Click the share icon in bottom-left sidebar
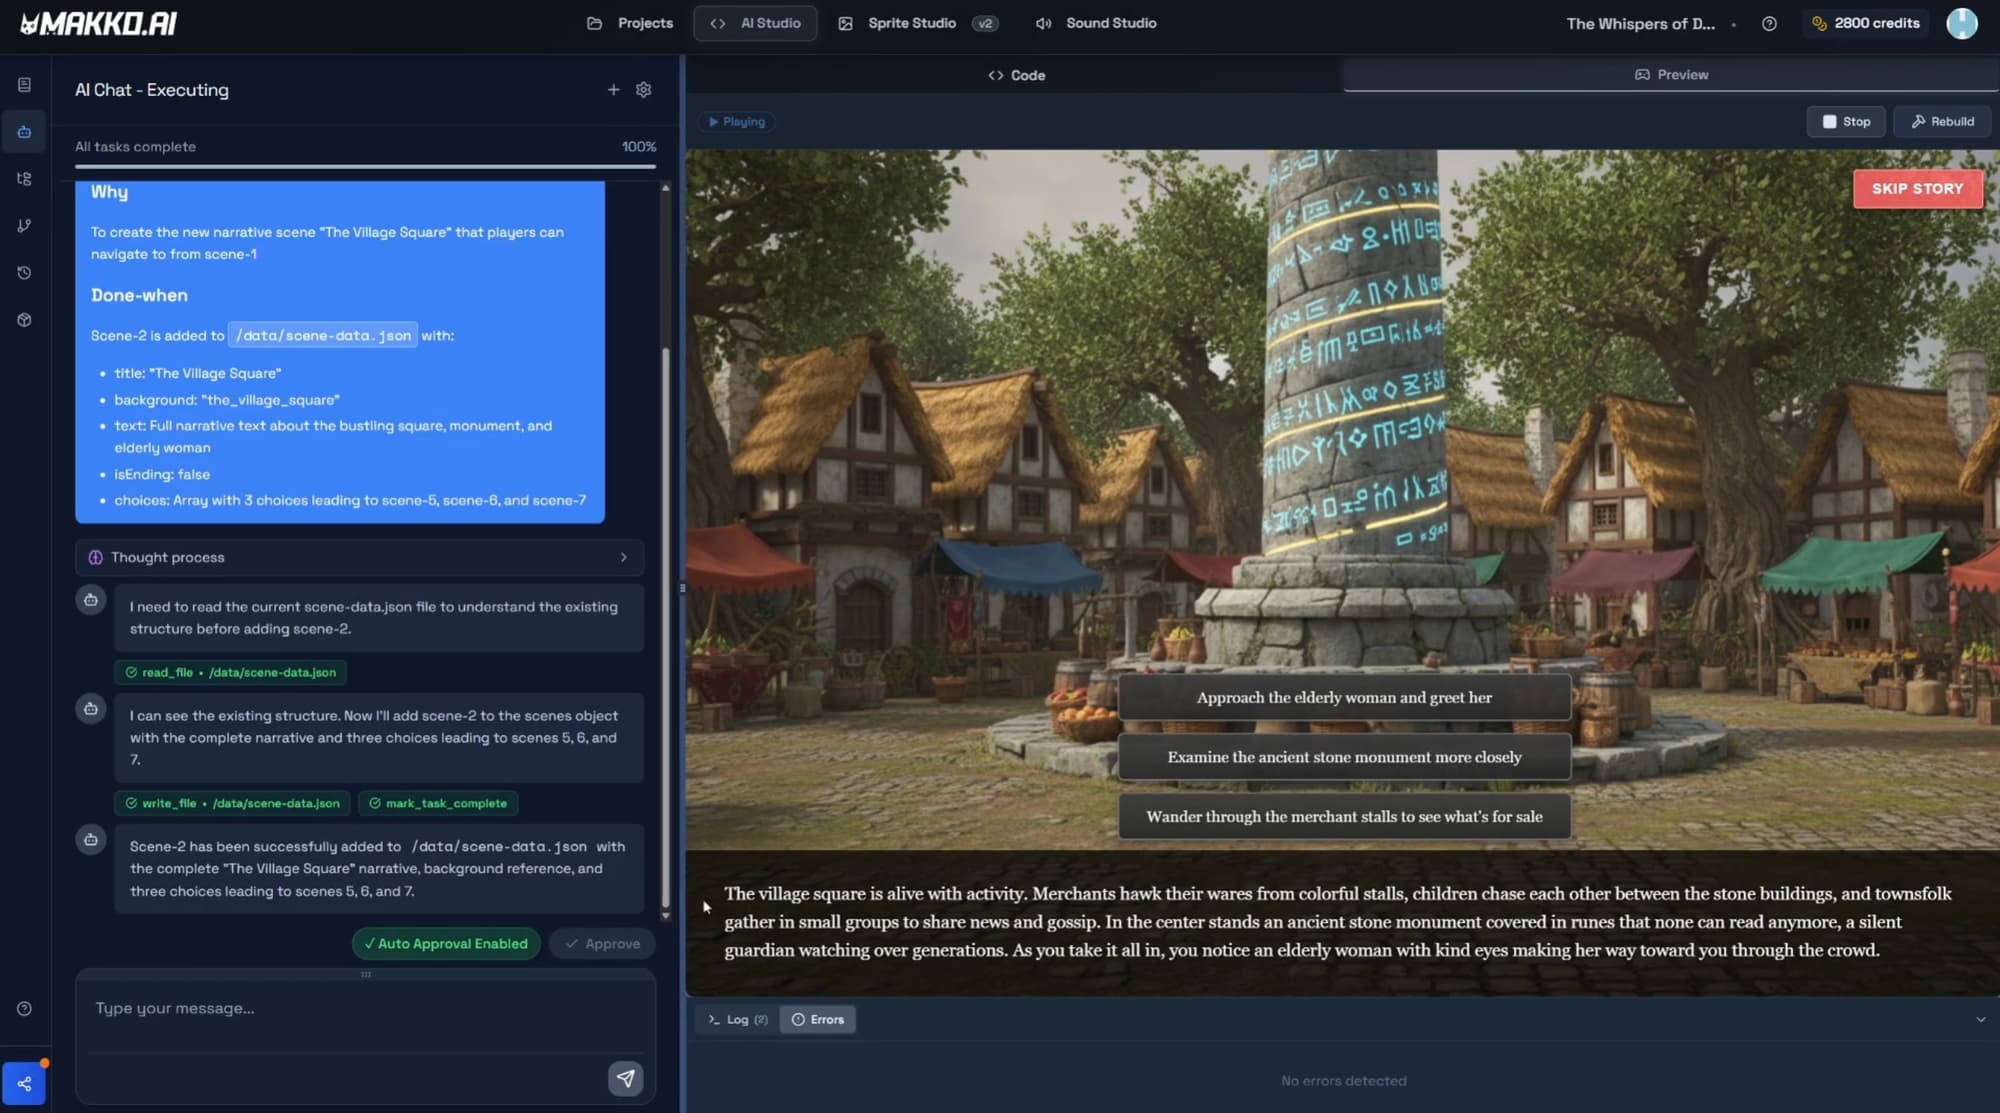 [24, 1084]
